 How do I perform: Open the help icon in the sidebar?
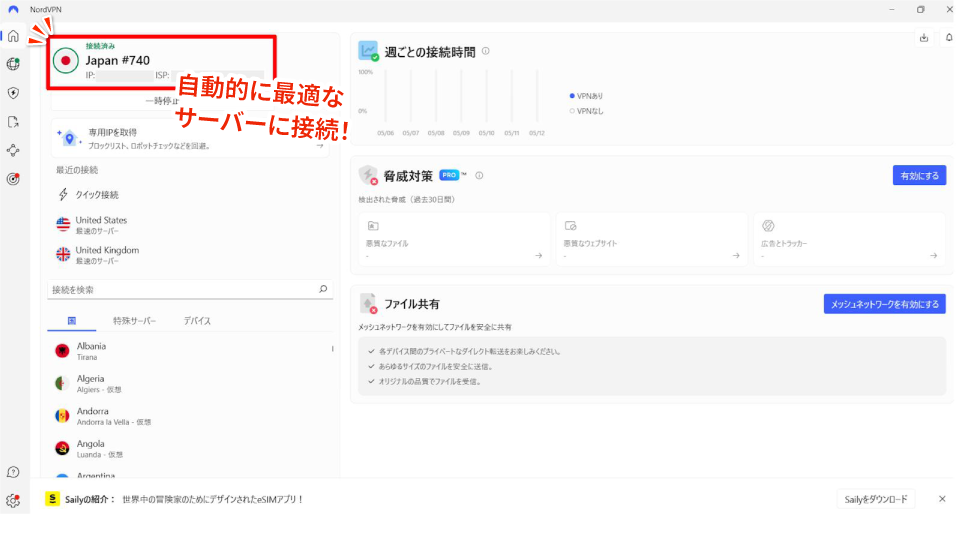[13, 472]
